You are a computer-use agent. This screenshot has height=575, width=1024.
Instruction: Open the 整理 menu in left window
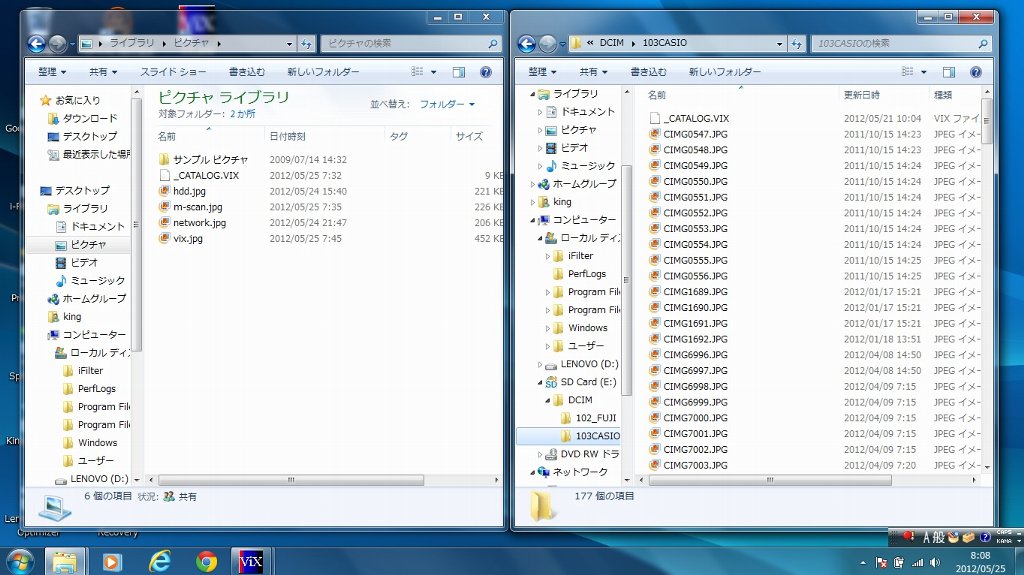(52, 72)
